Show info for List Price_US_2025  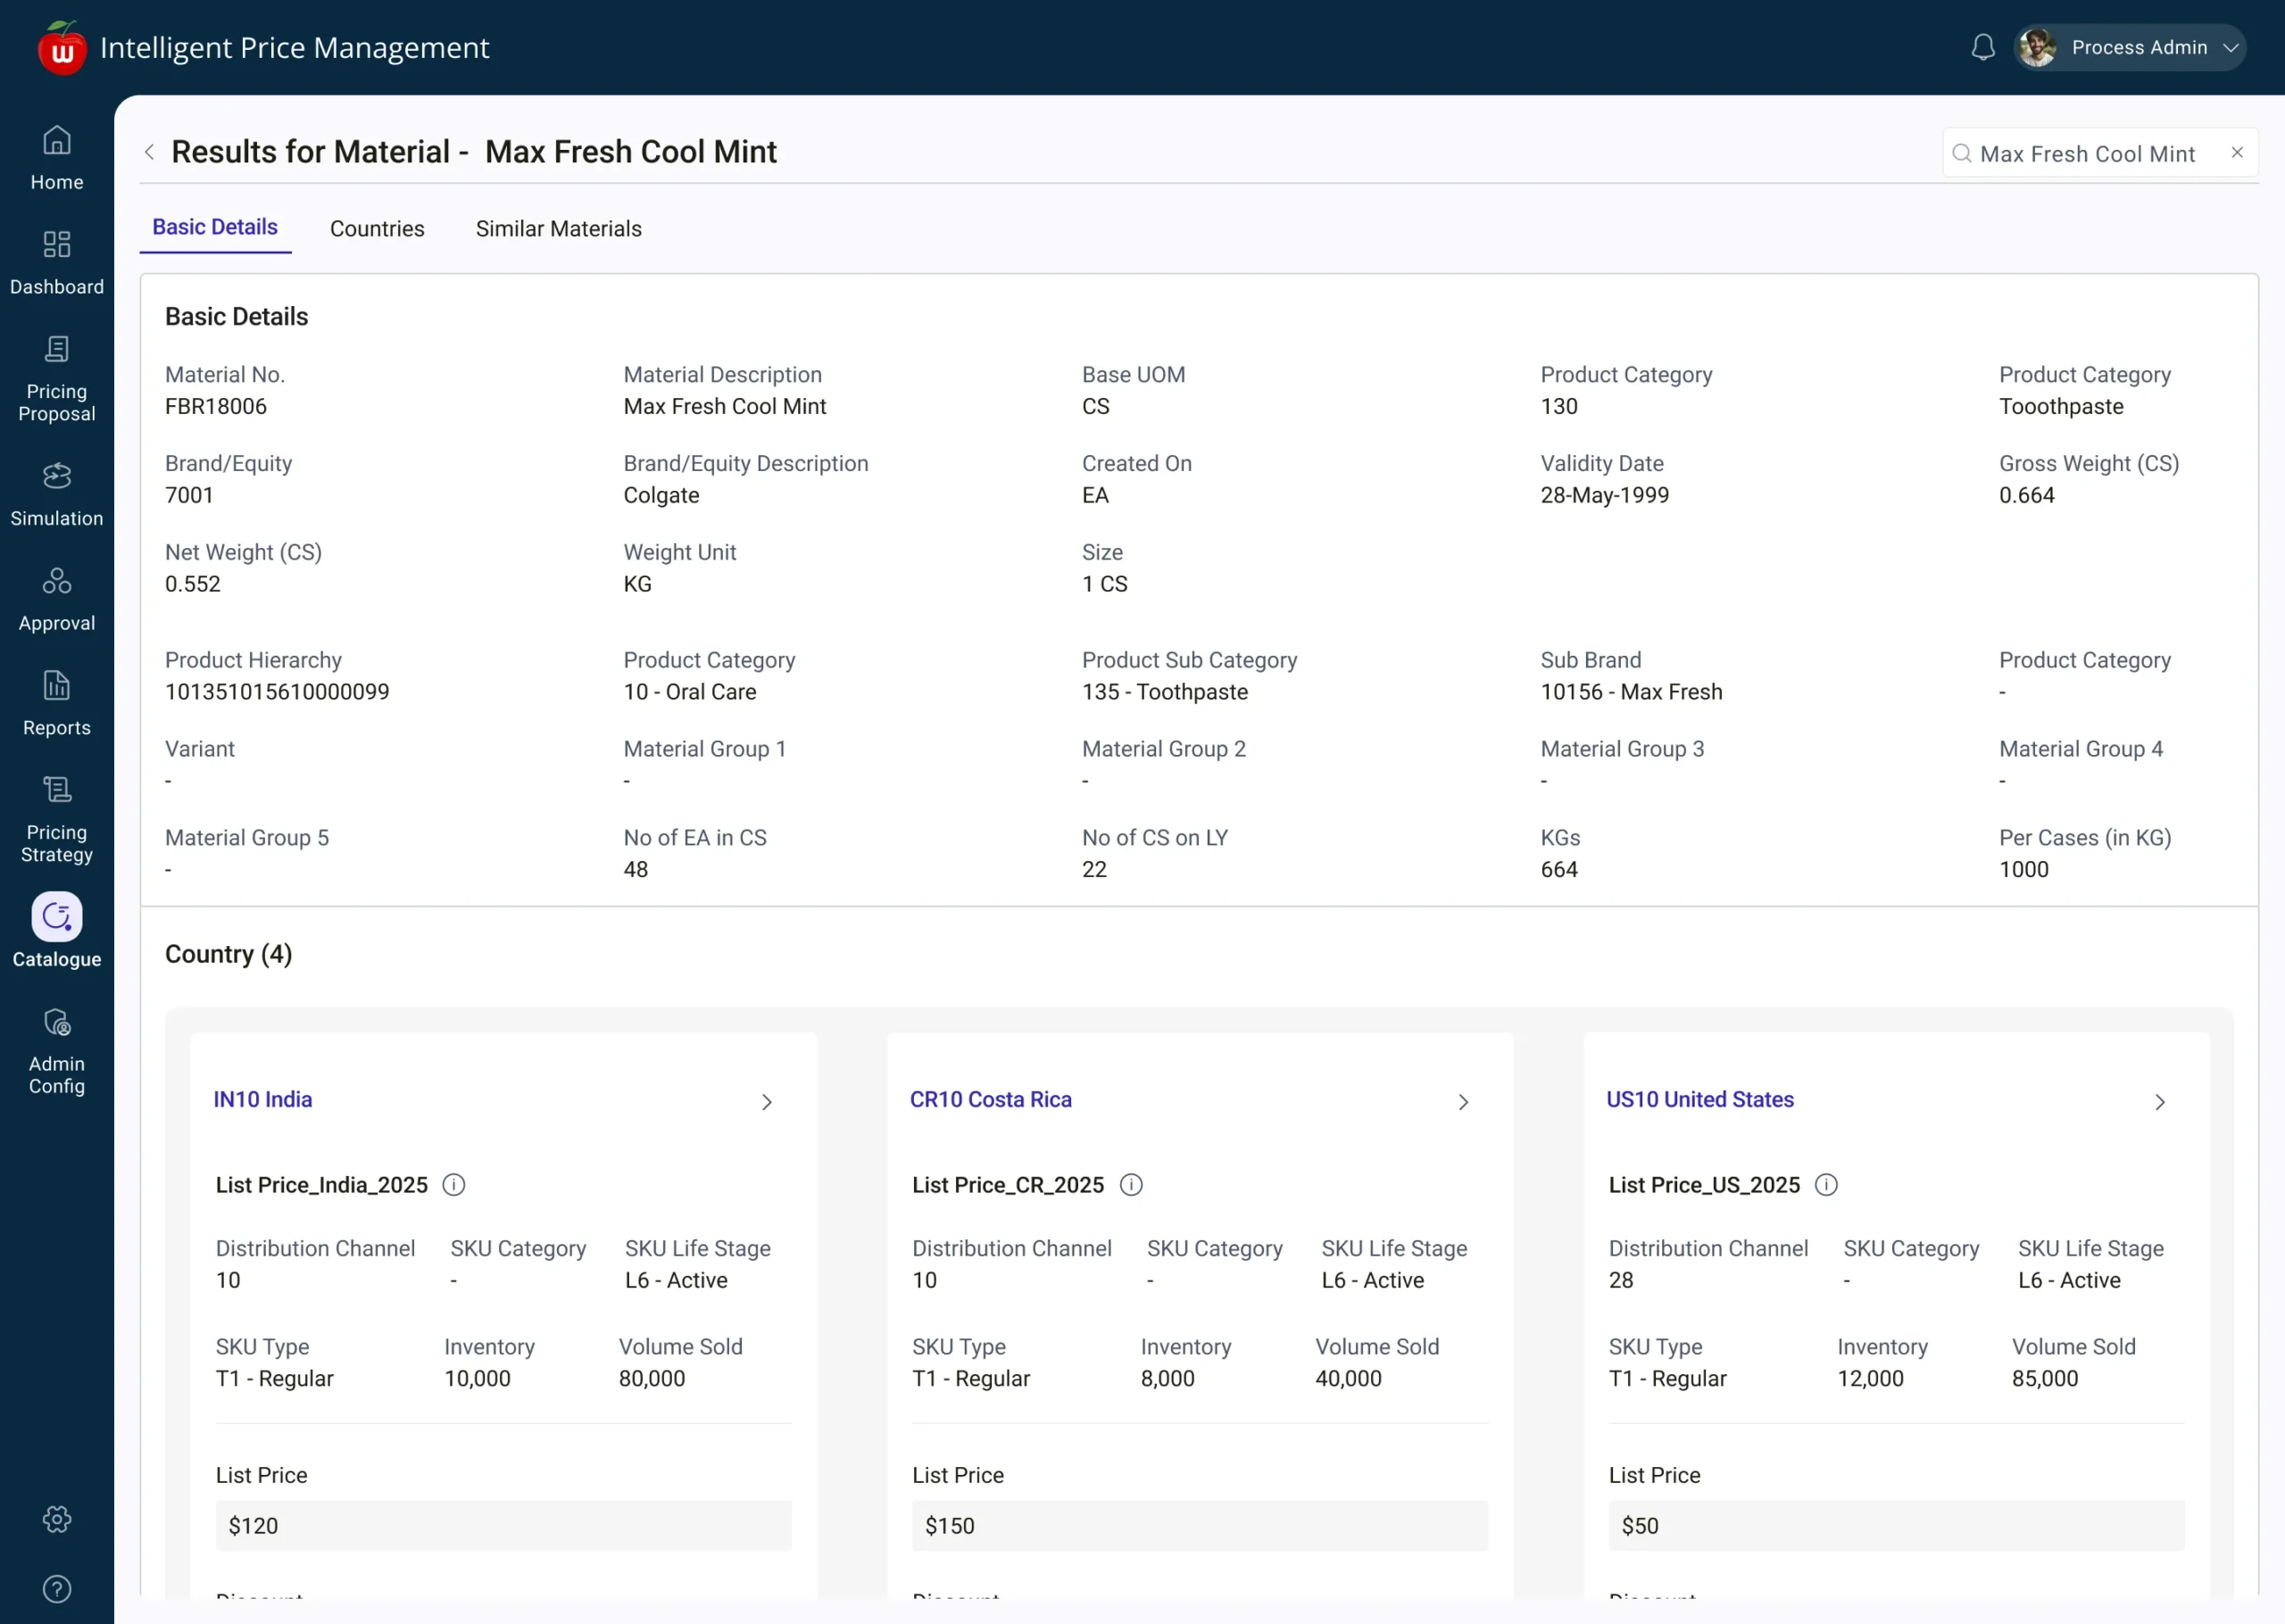pos(1826,1185)
